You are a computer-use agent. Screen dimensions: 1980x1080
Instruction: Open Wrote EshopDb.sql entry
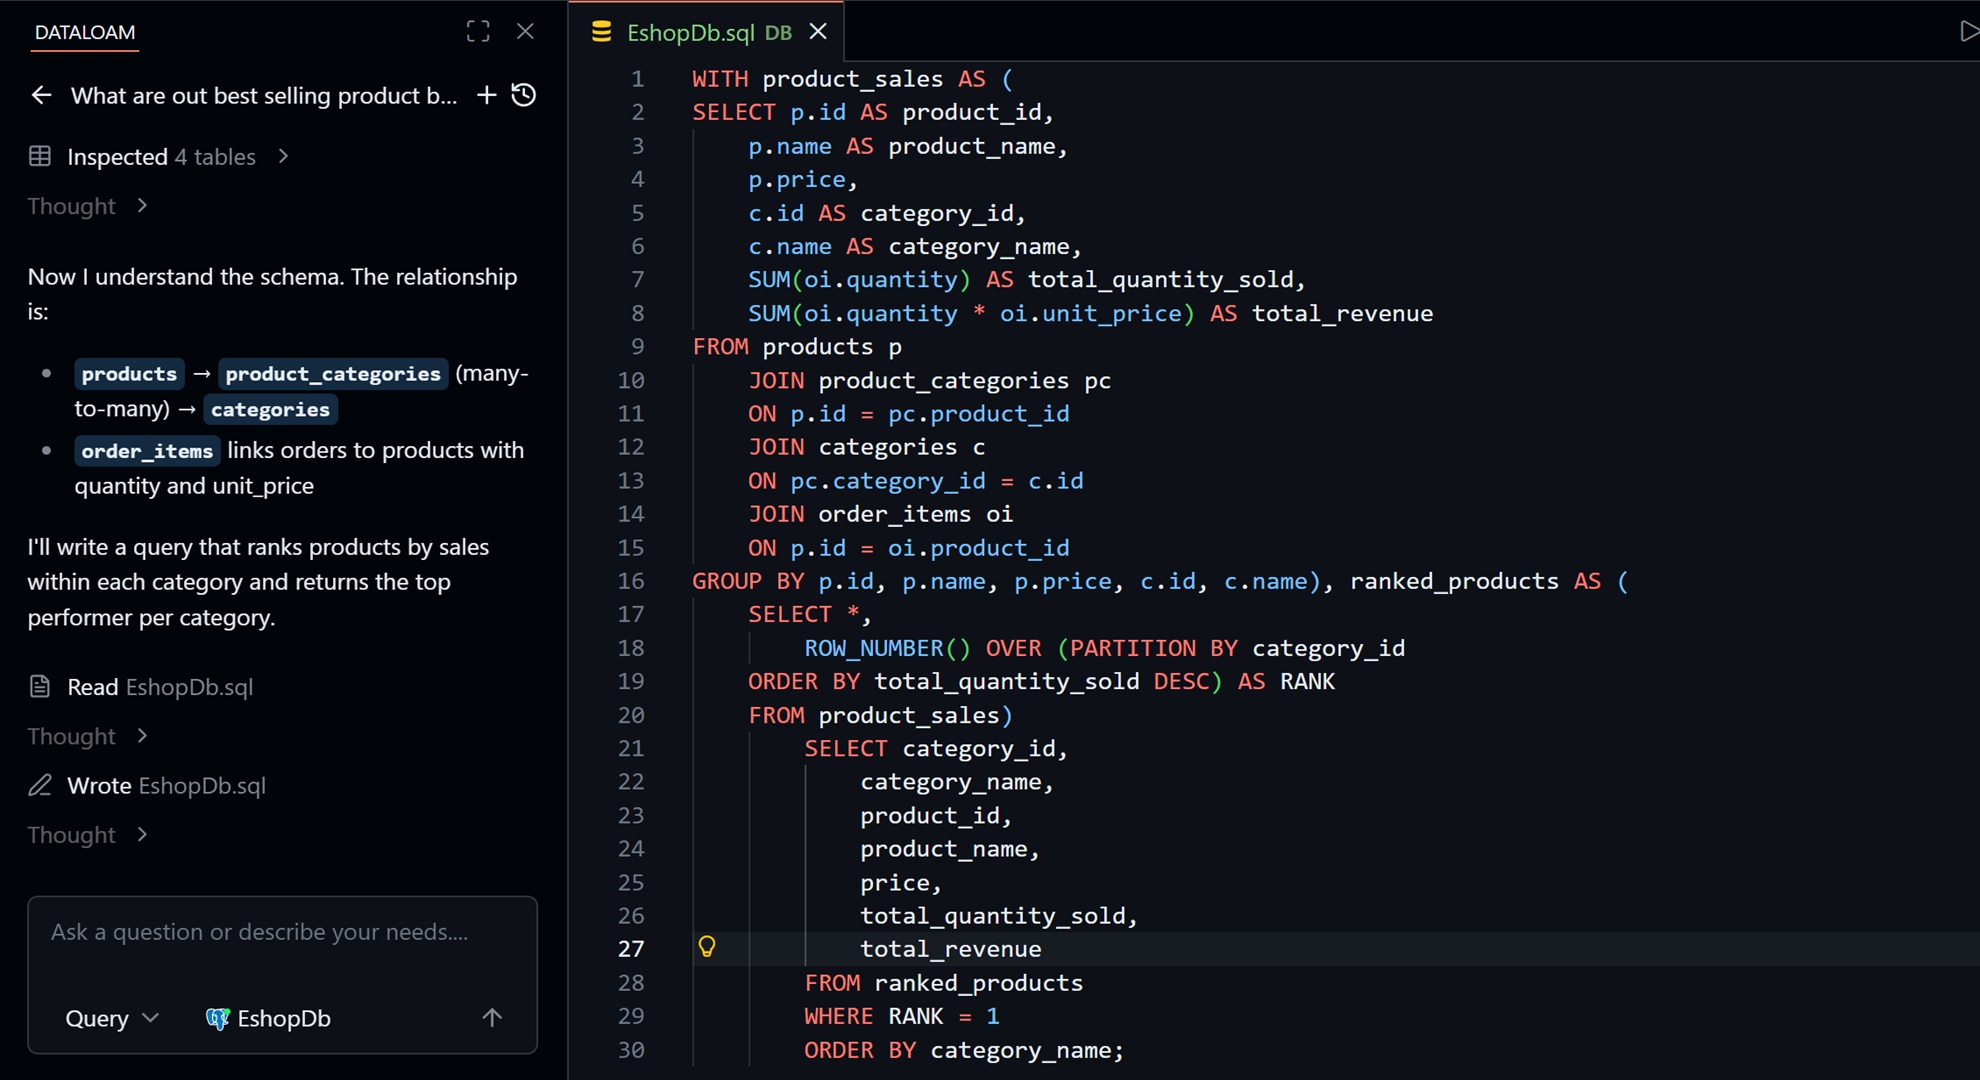(x=166, y=786)
